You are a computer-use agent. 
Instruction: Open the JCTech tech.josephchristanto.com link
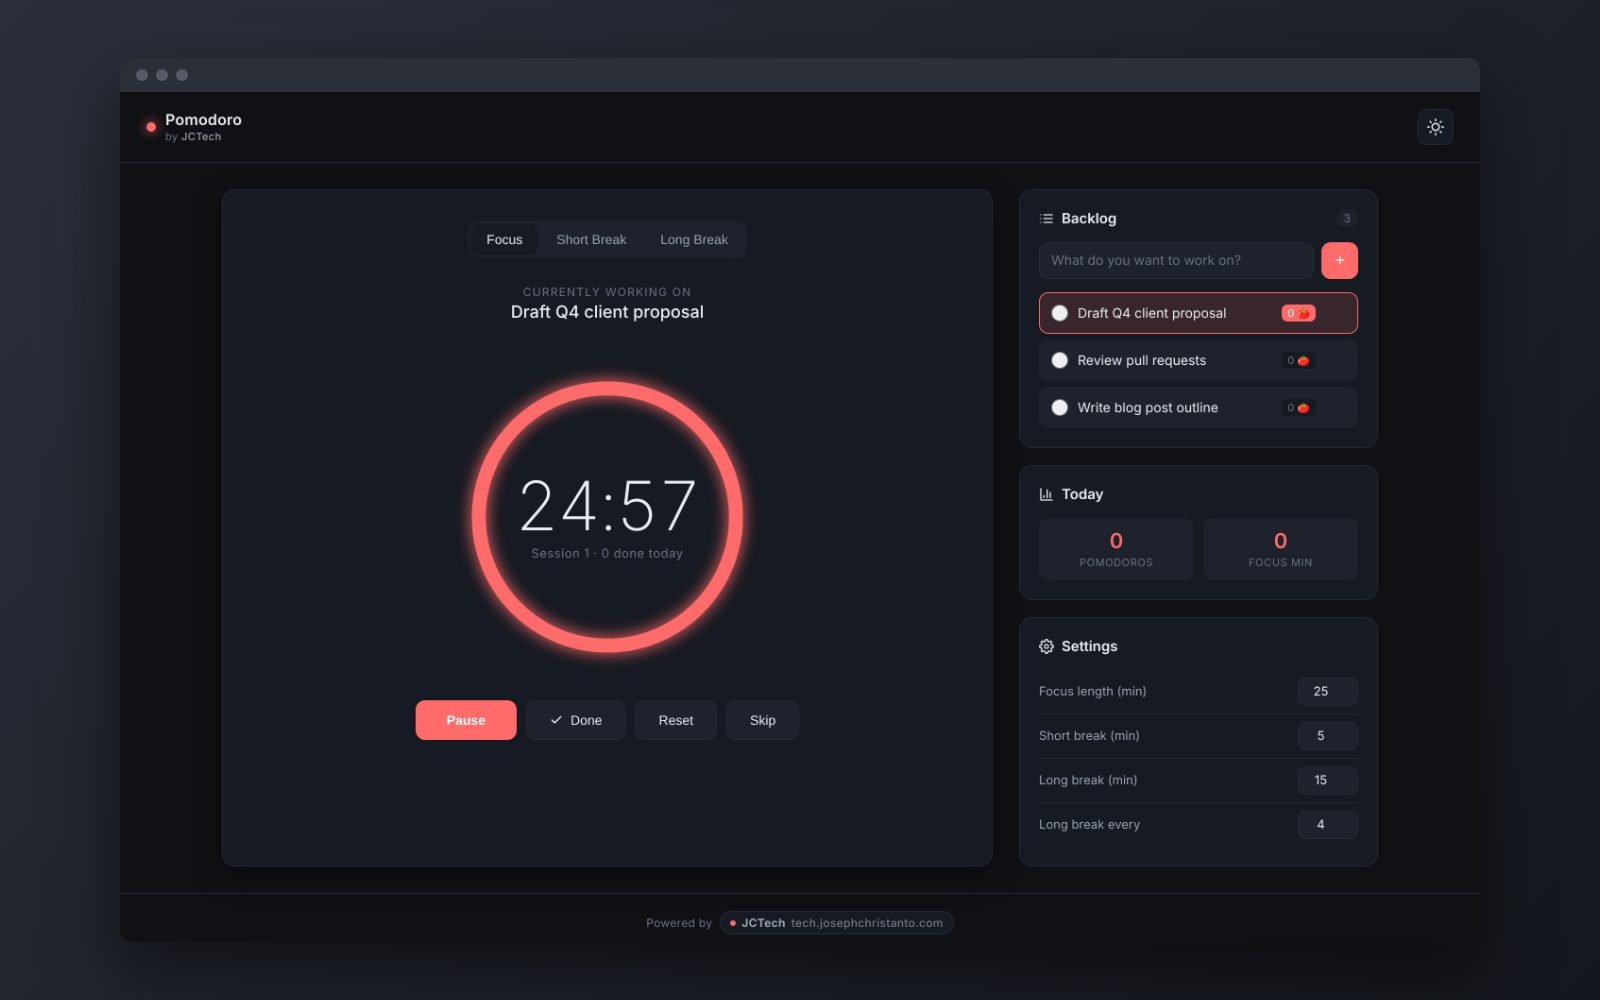click(836, 923)
